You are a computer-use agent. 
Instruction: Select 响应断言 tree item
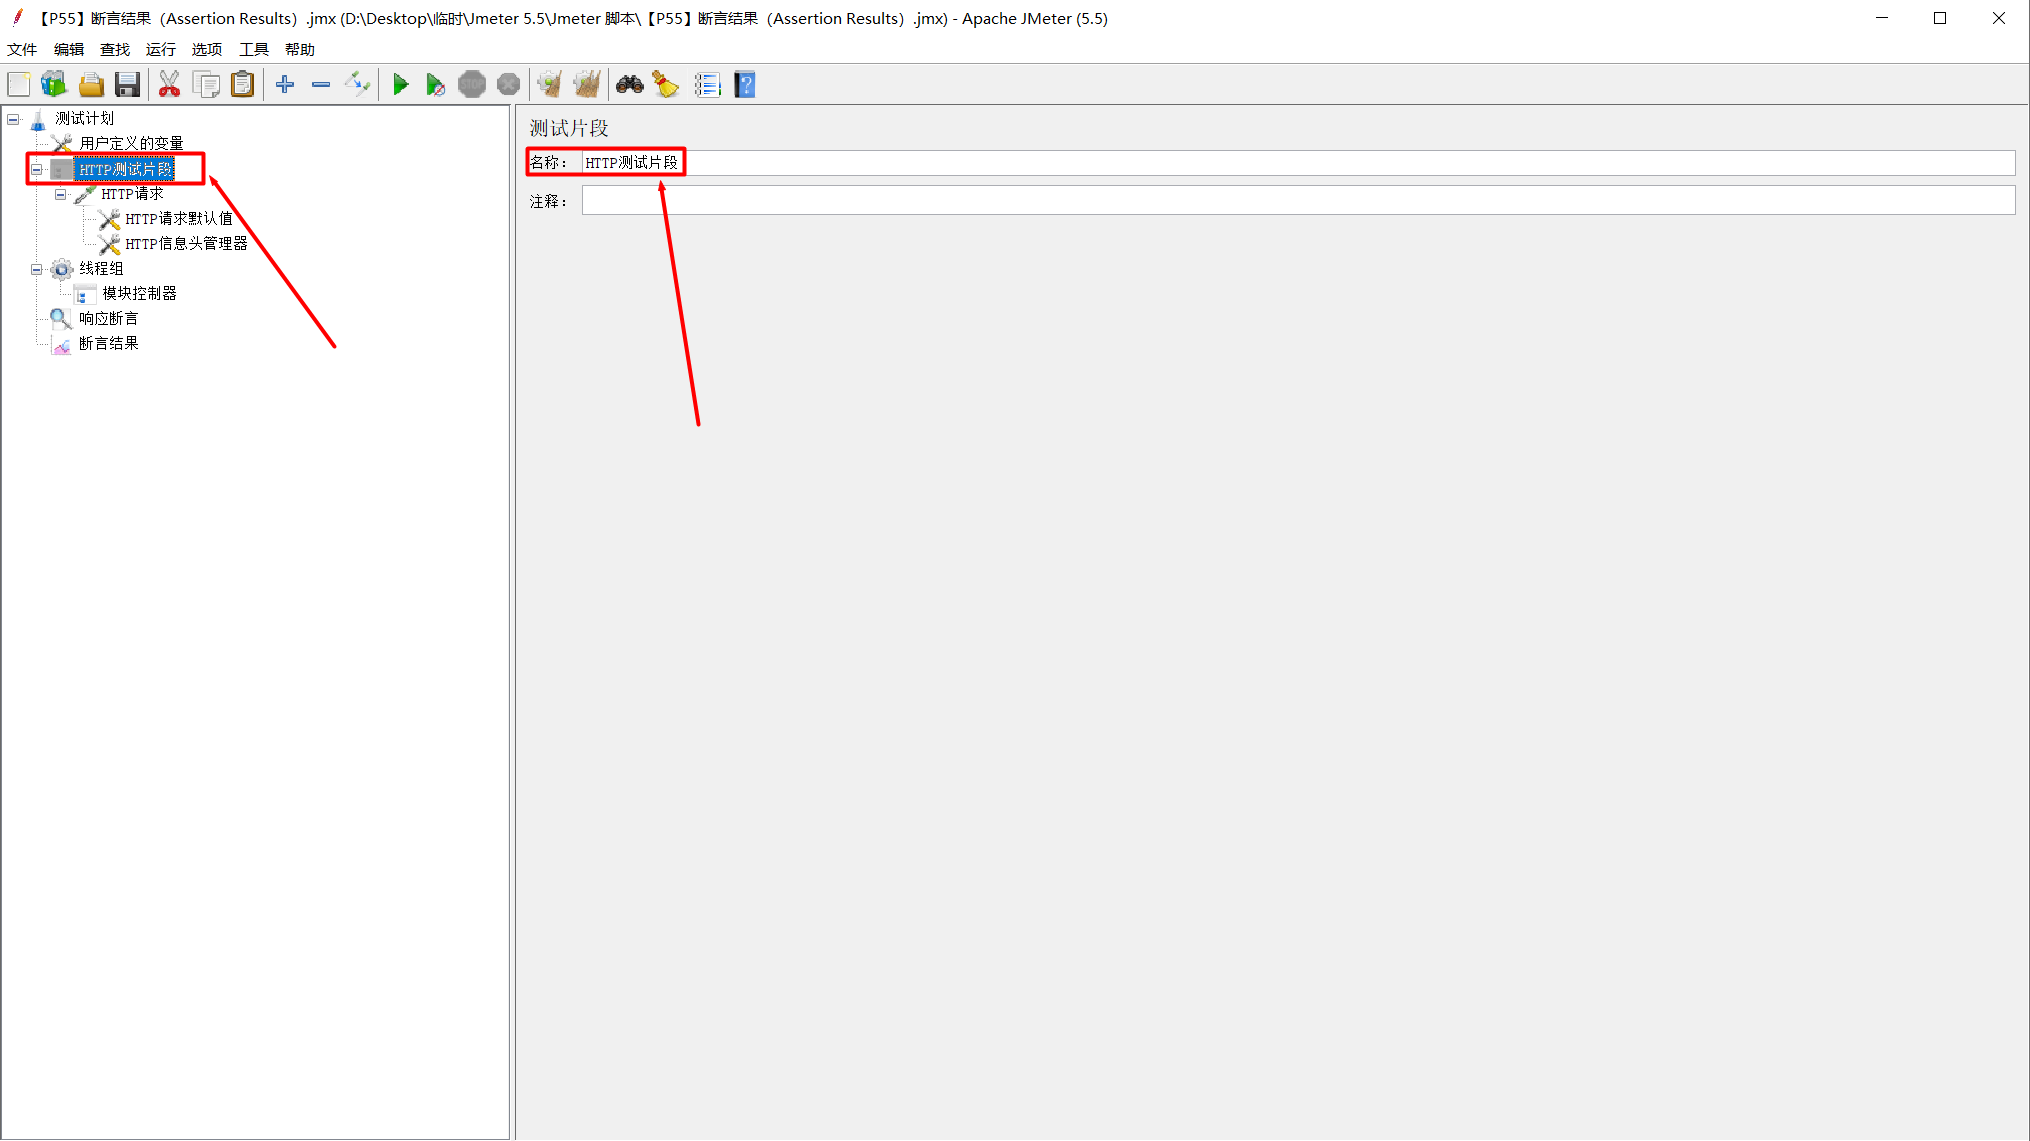108,319
